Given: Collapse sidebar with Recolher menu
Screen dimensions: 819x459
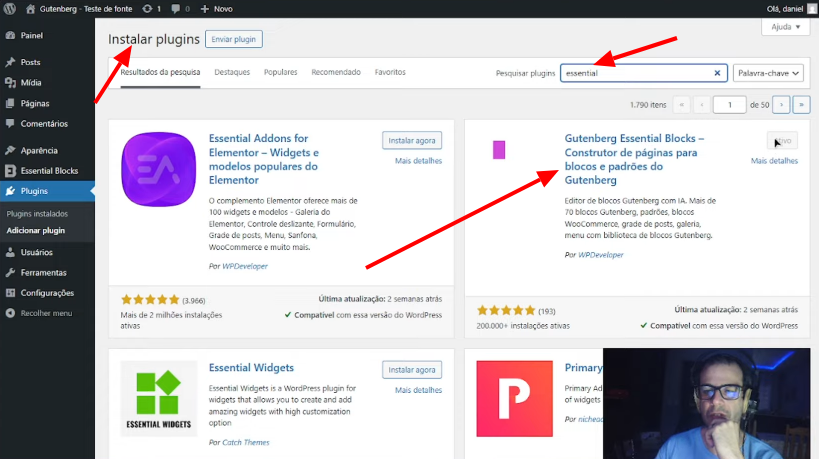Looking at the screenshot, I should (x=45, y=313).
